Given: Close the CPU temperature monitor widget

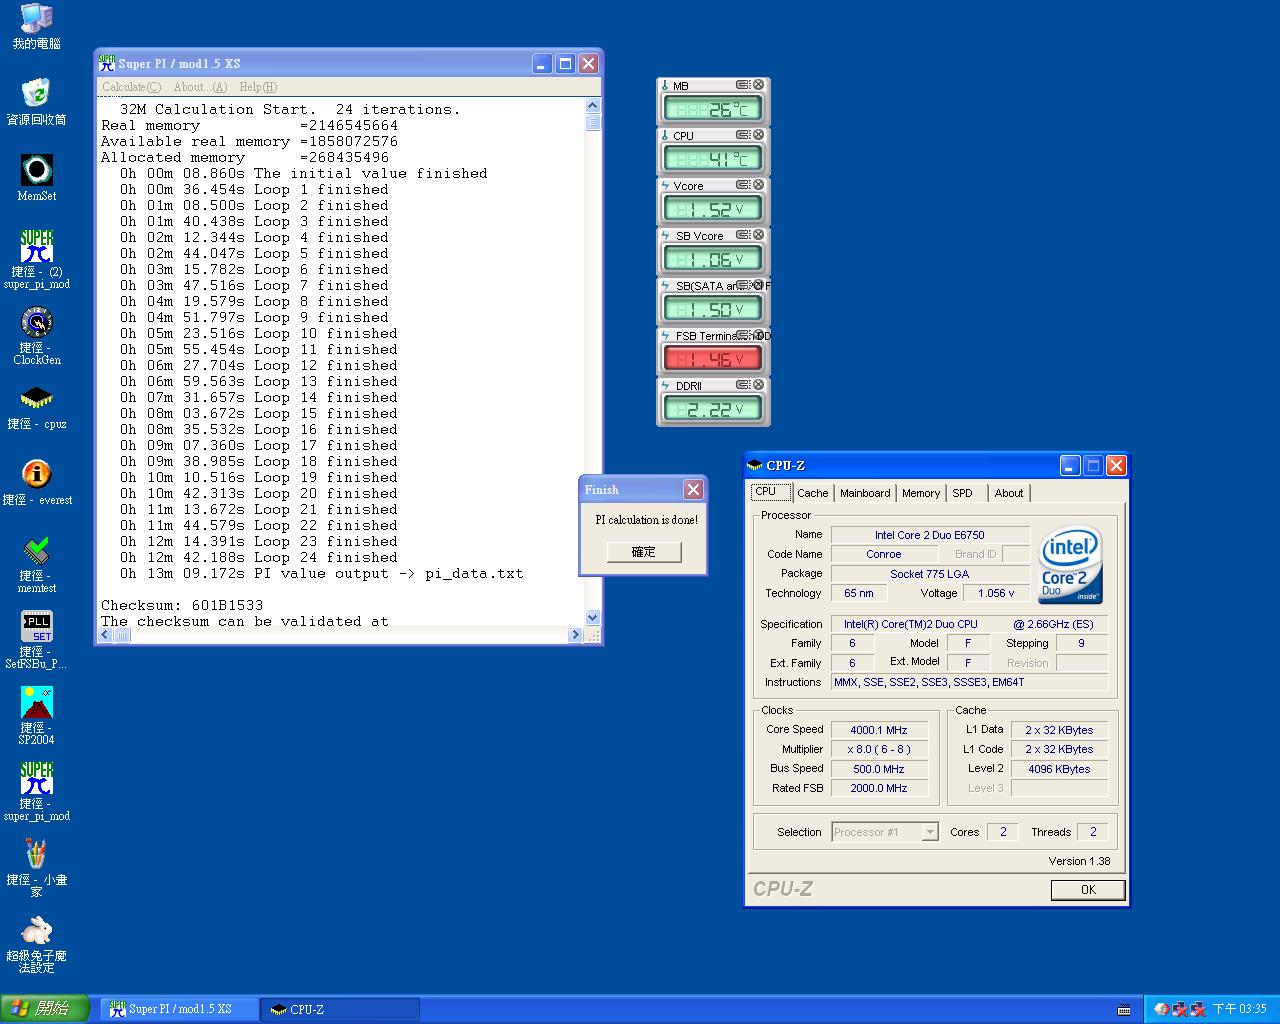Looking at the screenshot, I should 758,135.
